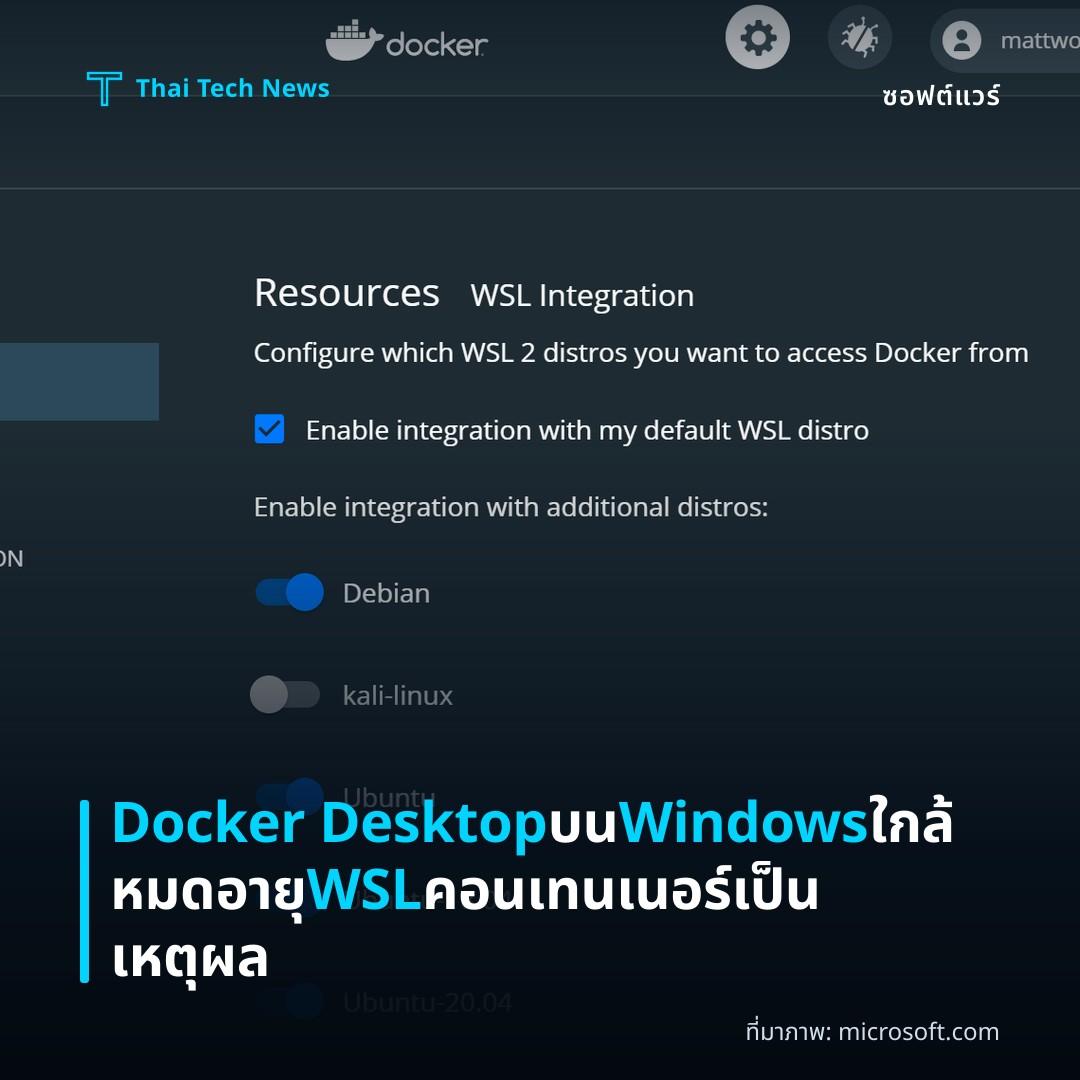This screenshot has width=1080, height=1080.
Task: Click the ซอฟต์แวร์ category label
Action: [x=940, y=96]
